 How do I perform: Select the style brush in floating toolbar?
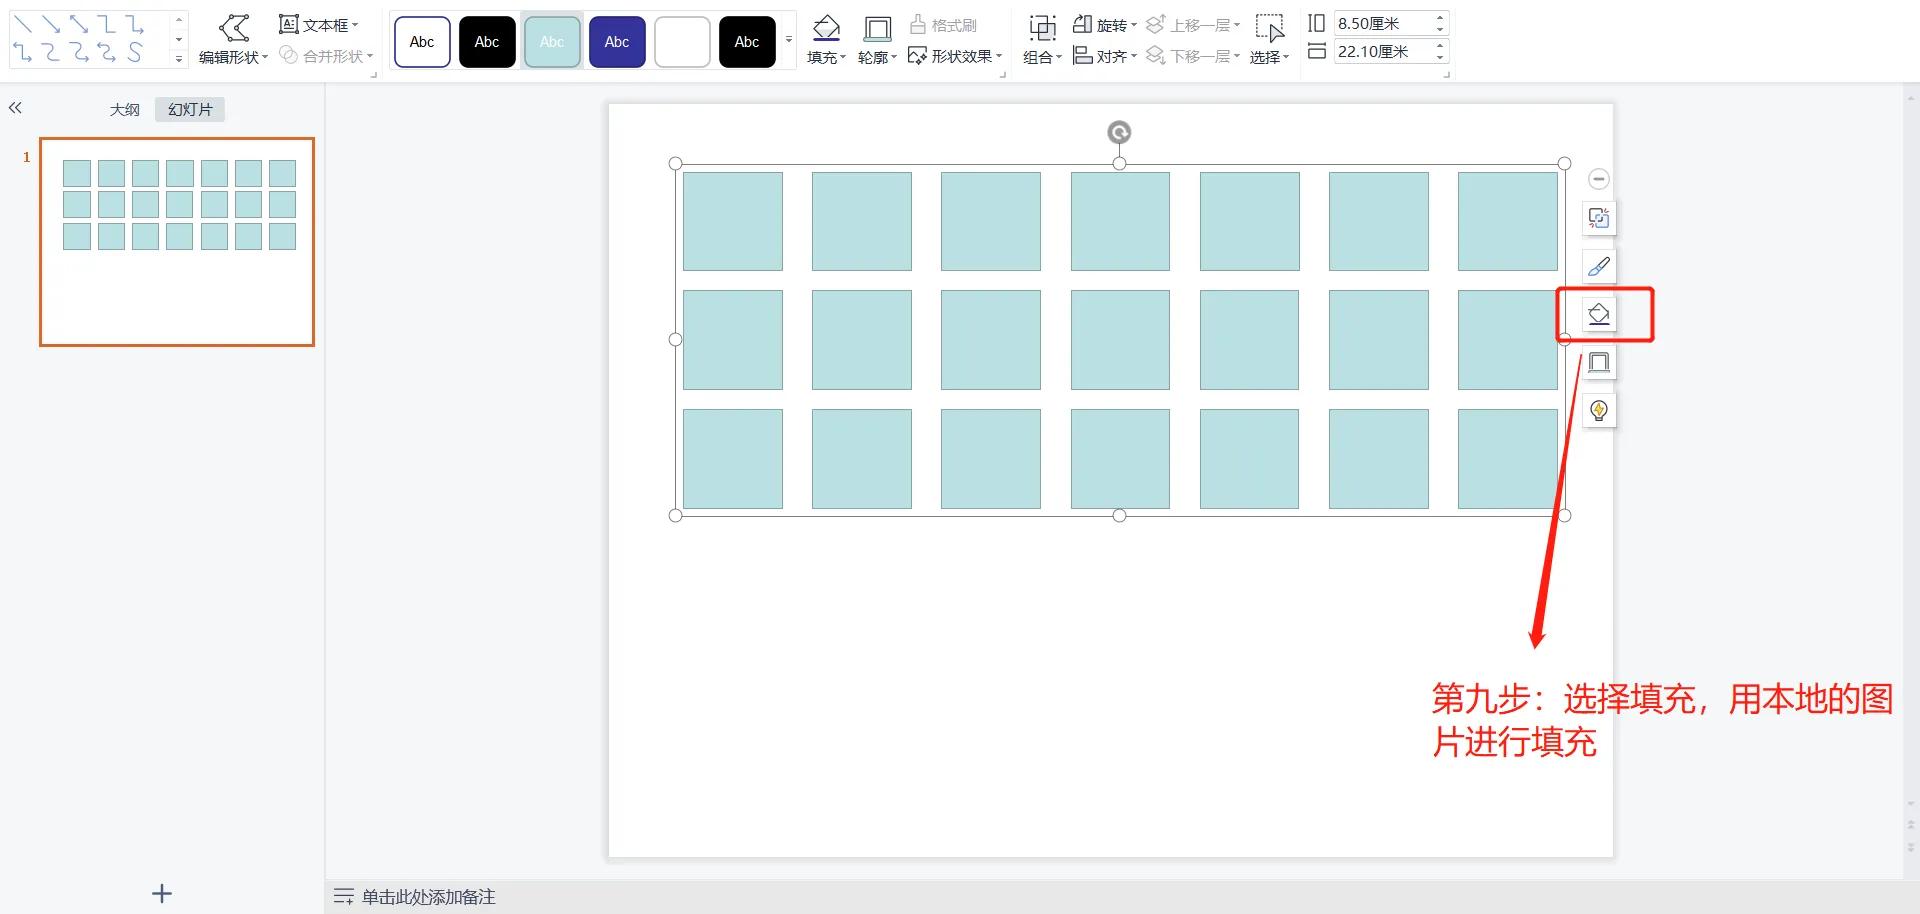point(1598,266)
